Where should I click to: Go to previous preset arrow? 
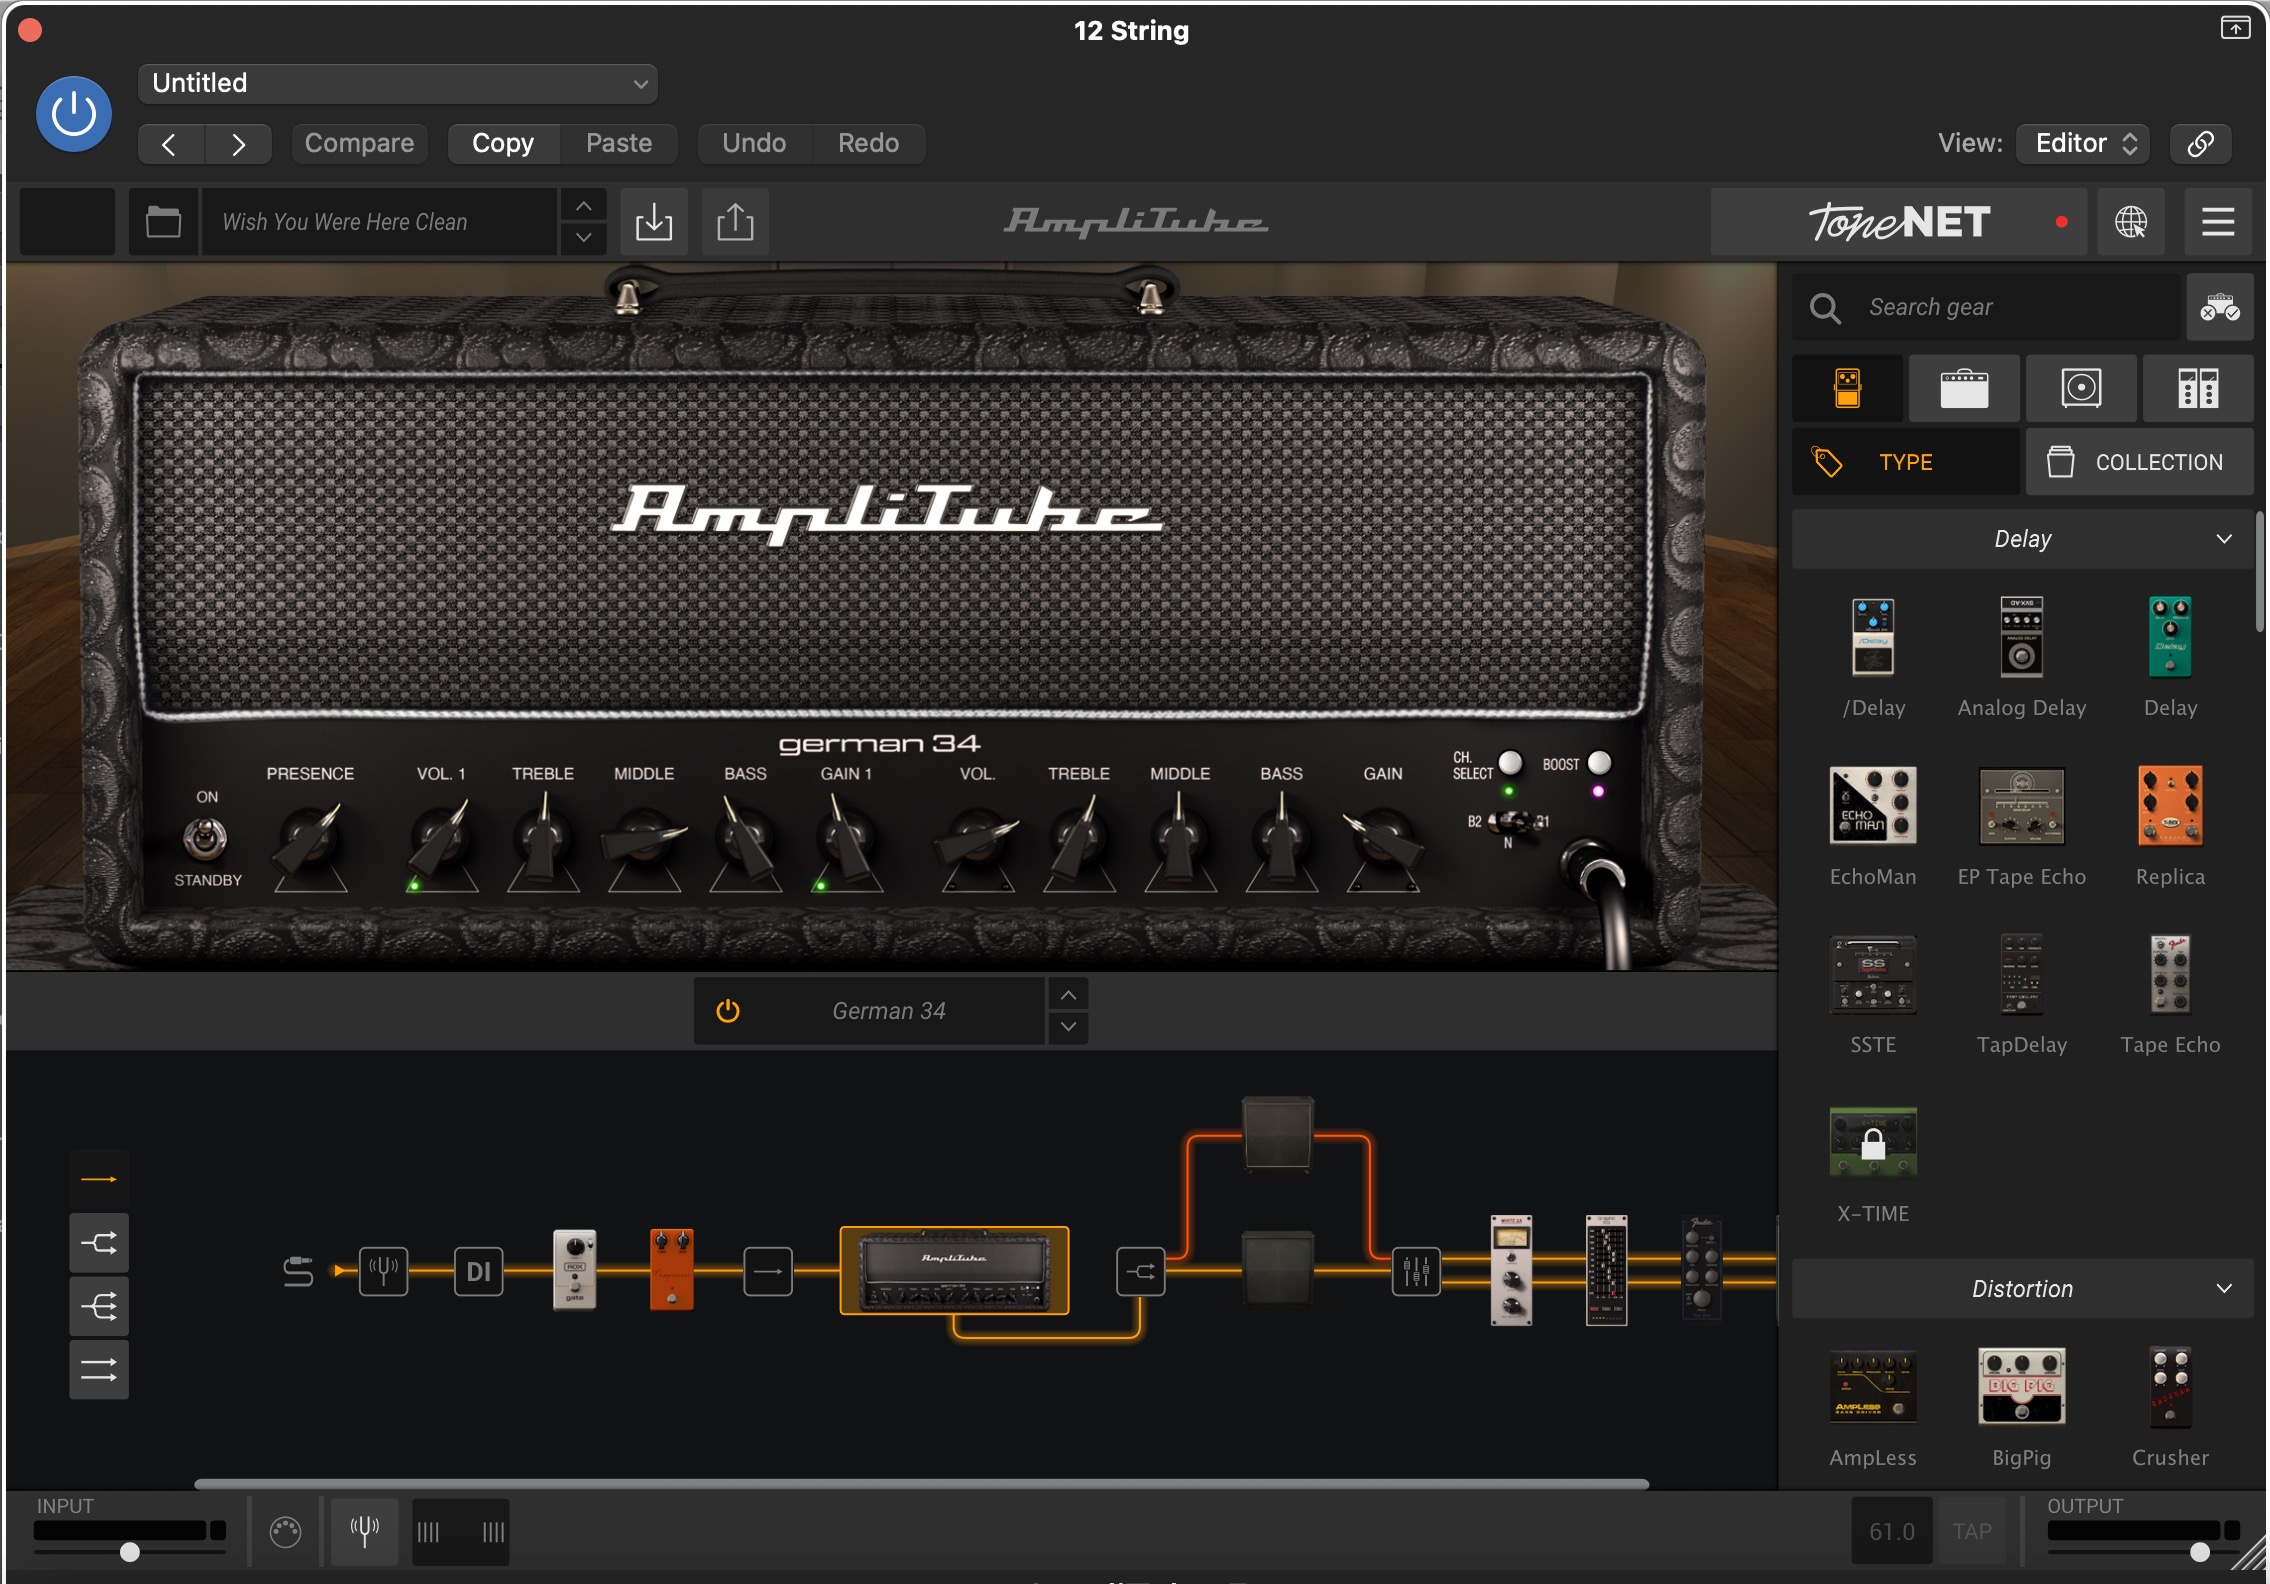(x=171, y=144)
